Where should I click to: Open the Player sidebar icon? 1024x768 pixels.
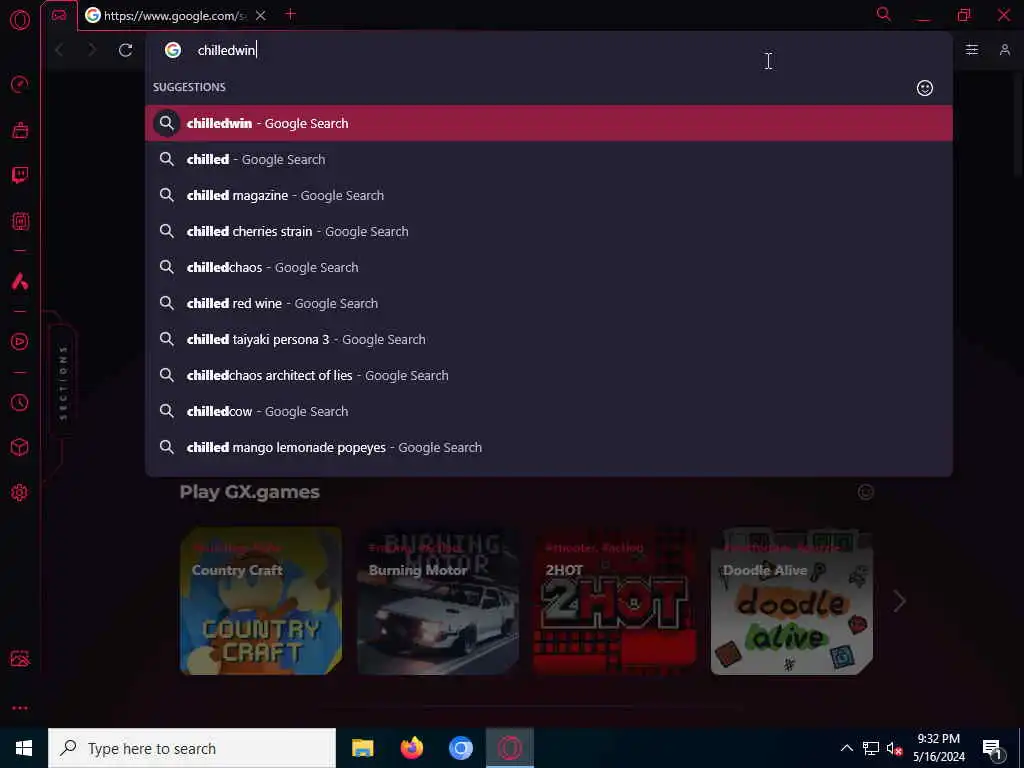20,342
